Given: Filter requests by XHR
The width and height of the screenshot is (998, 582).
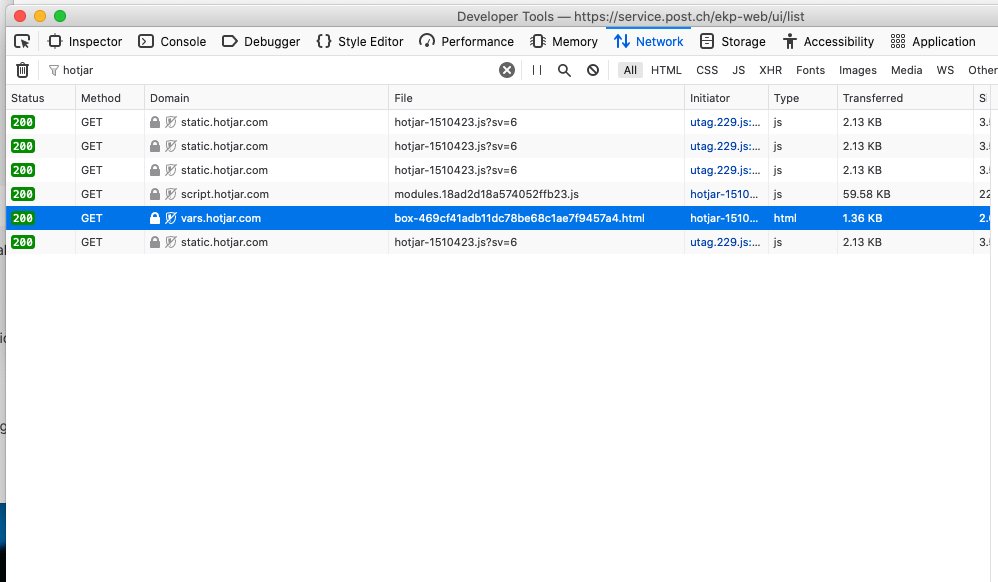Looking at the screenshot, I should [x=770, y=70].
